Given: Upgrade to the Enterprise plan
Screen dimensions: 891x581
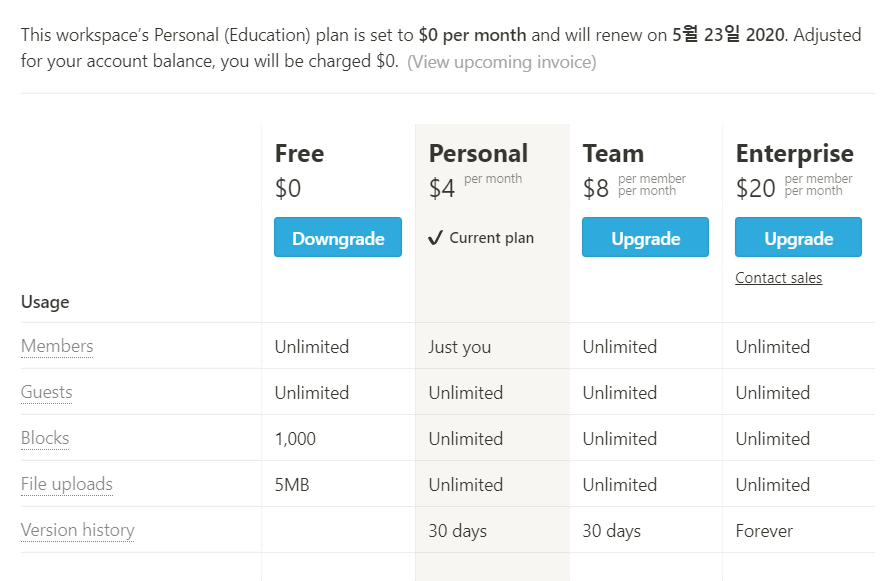Looking at the screenshot, I should [x=798, y=237].
